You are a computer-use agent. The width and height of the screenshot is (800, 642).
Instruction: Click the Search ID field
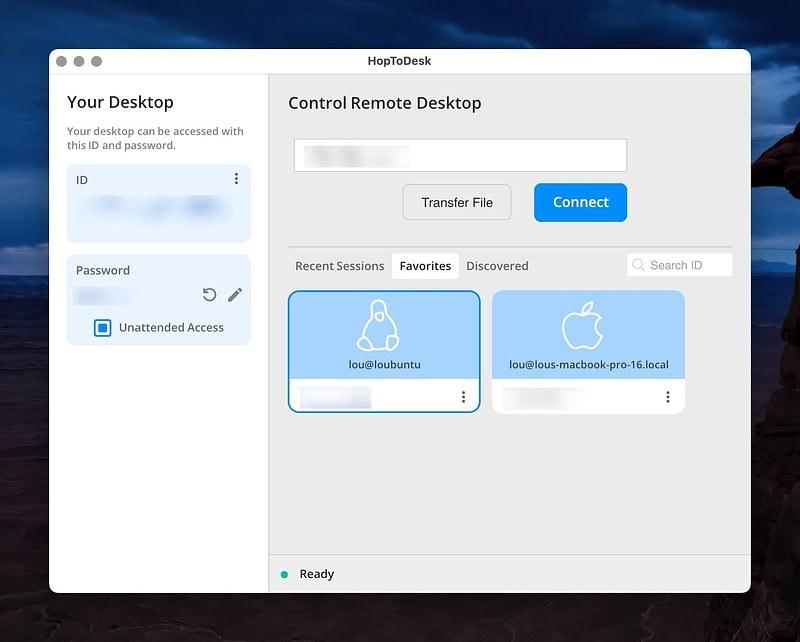(680, 265)
